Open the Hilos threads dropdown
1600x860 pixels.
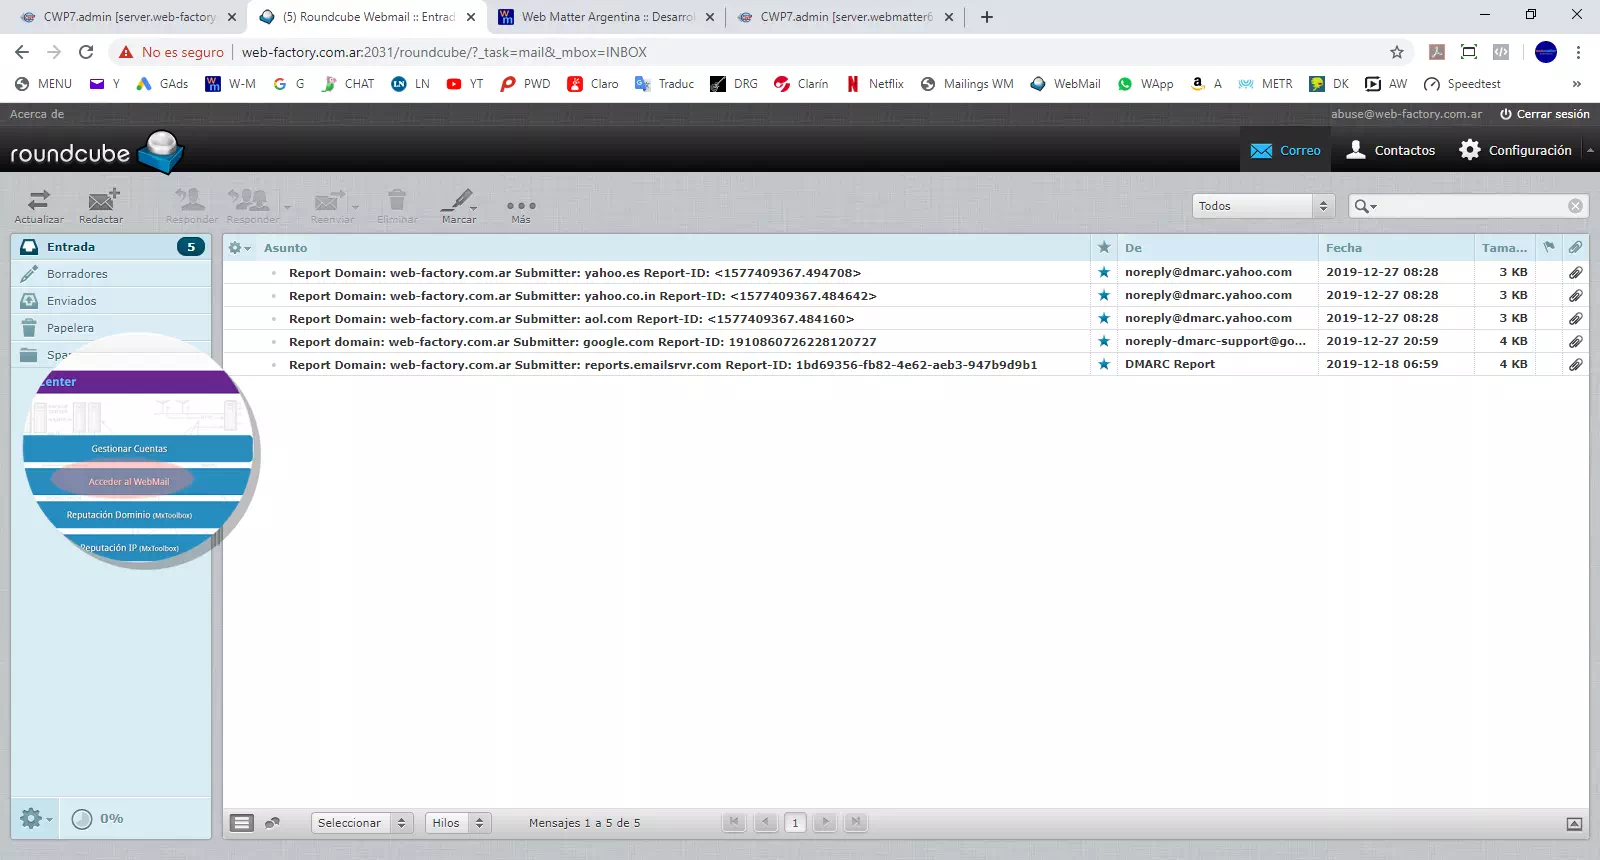458,823
